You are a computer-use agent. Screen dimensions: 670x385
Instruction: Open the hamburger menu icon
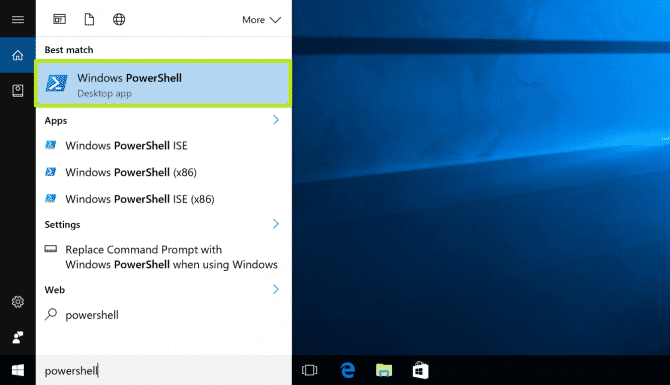18,20
